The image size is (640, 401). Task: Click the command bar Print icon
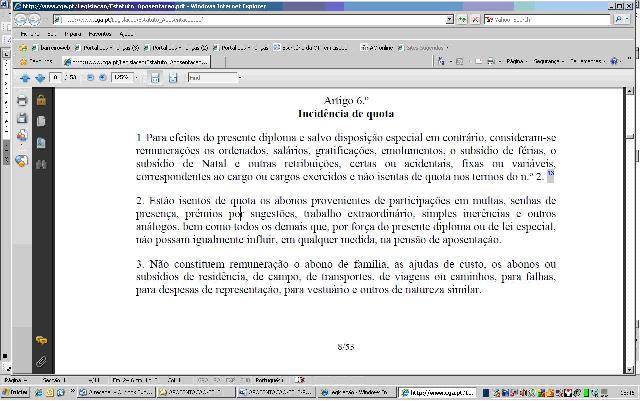491,61
